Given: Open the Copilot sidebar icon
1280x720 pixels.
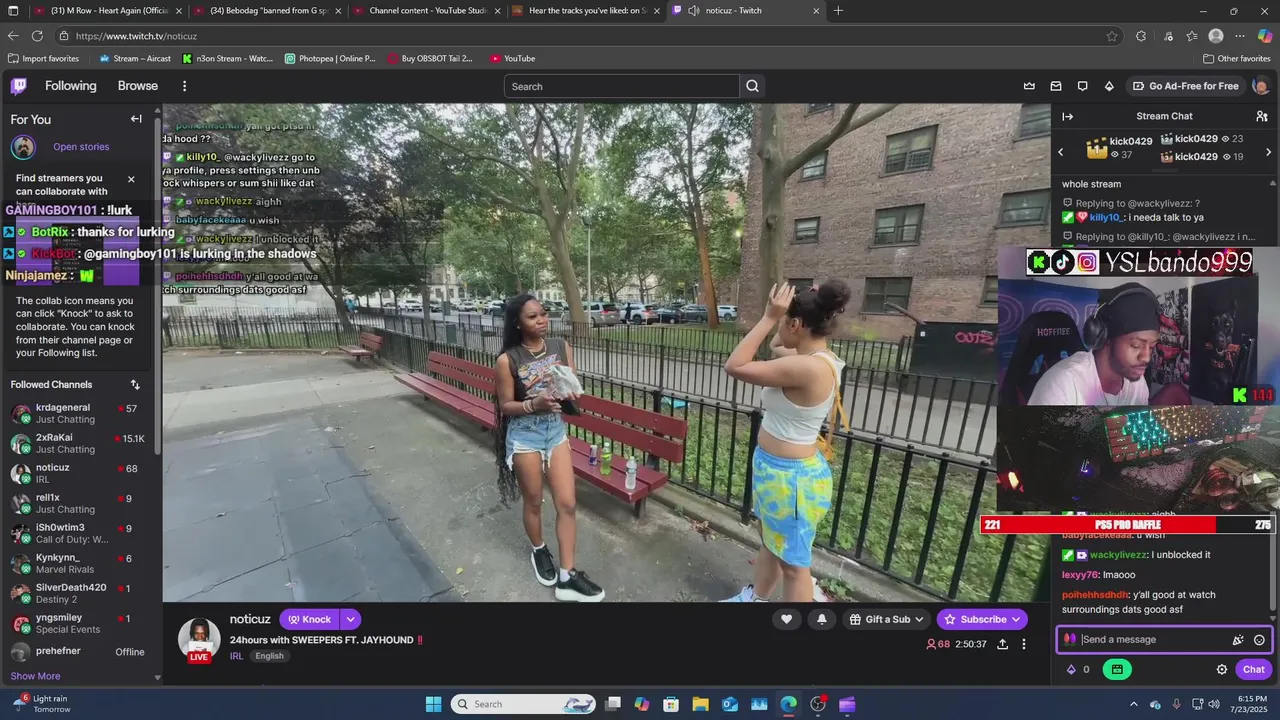Looking at the screenshot, I should coord(1265,36).
